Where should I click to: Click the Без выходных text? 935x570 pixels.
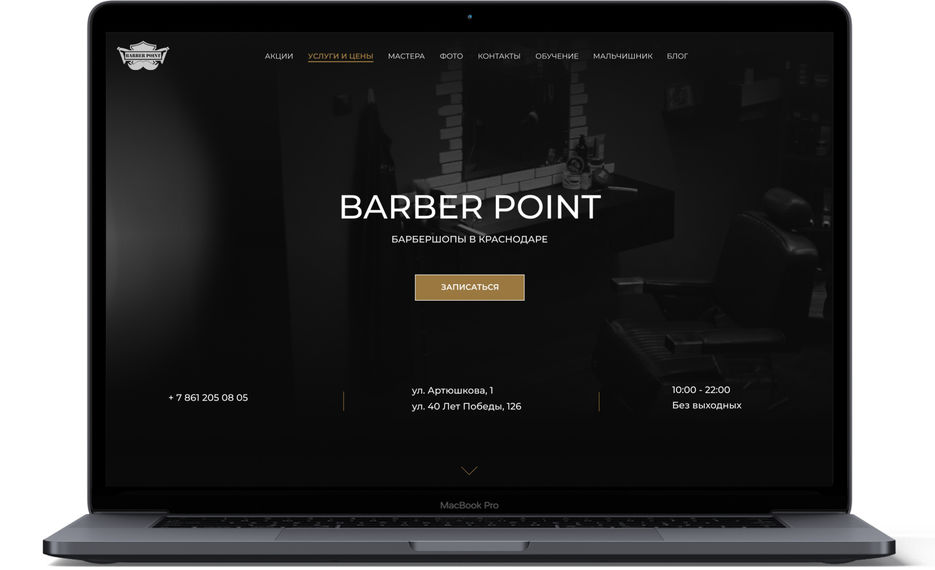pyautogui.click(x=707, y=405)
